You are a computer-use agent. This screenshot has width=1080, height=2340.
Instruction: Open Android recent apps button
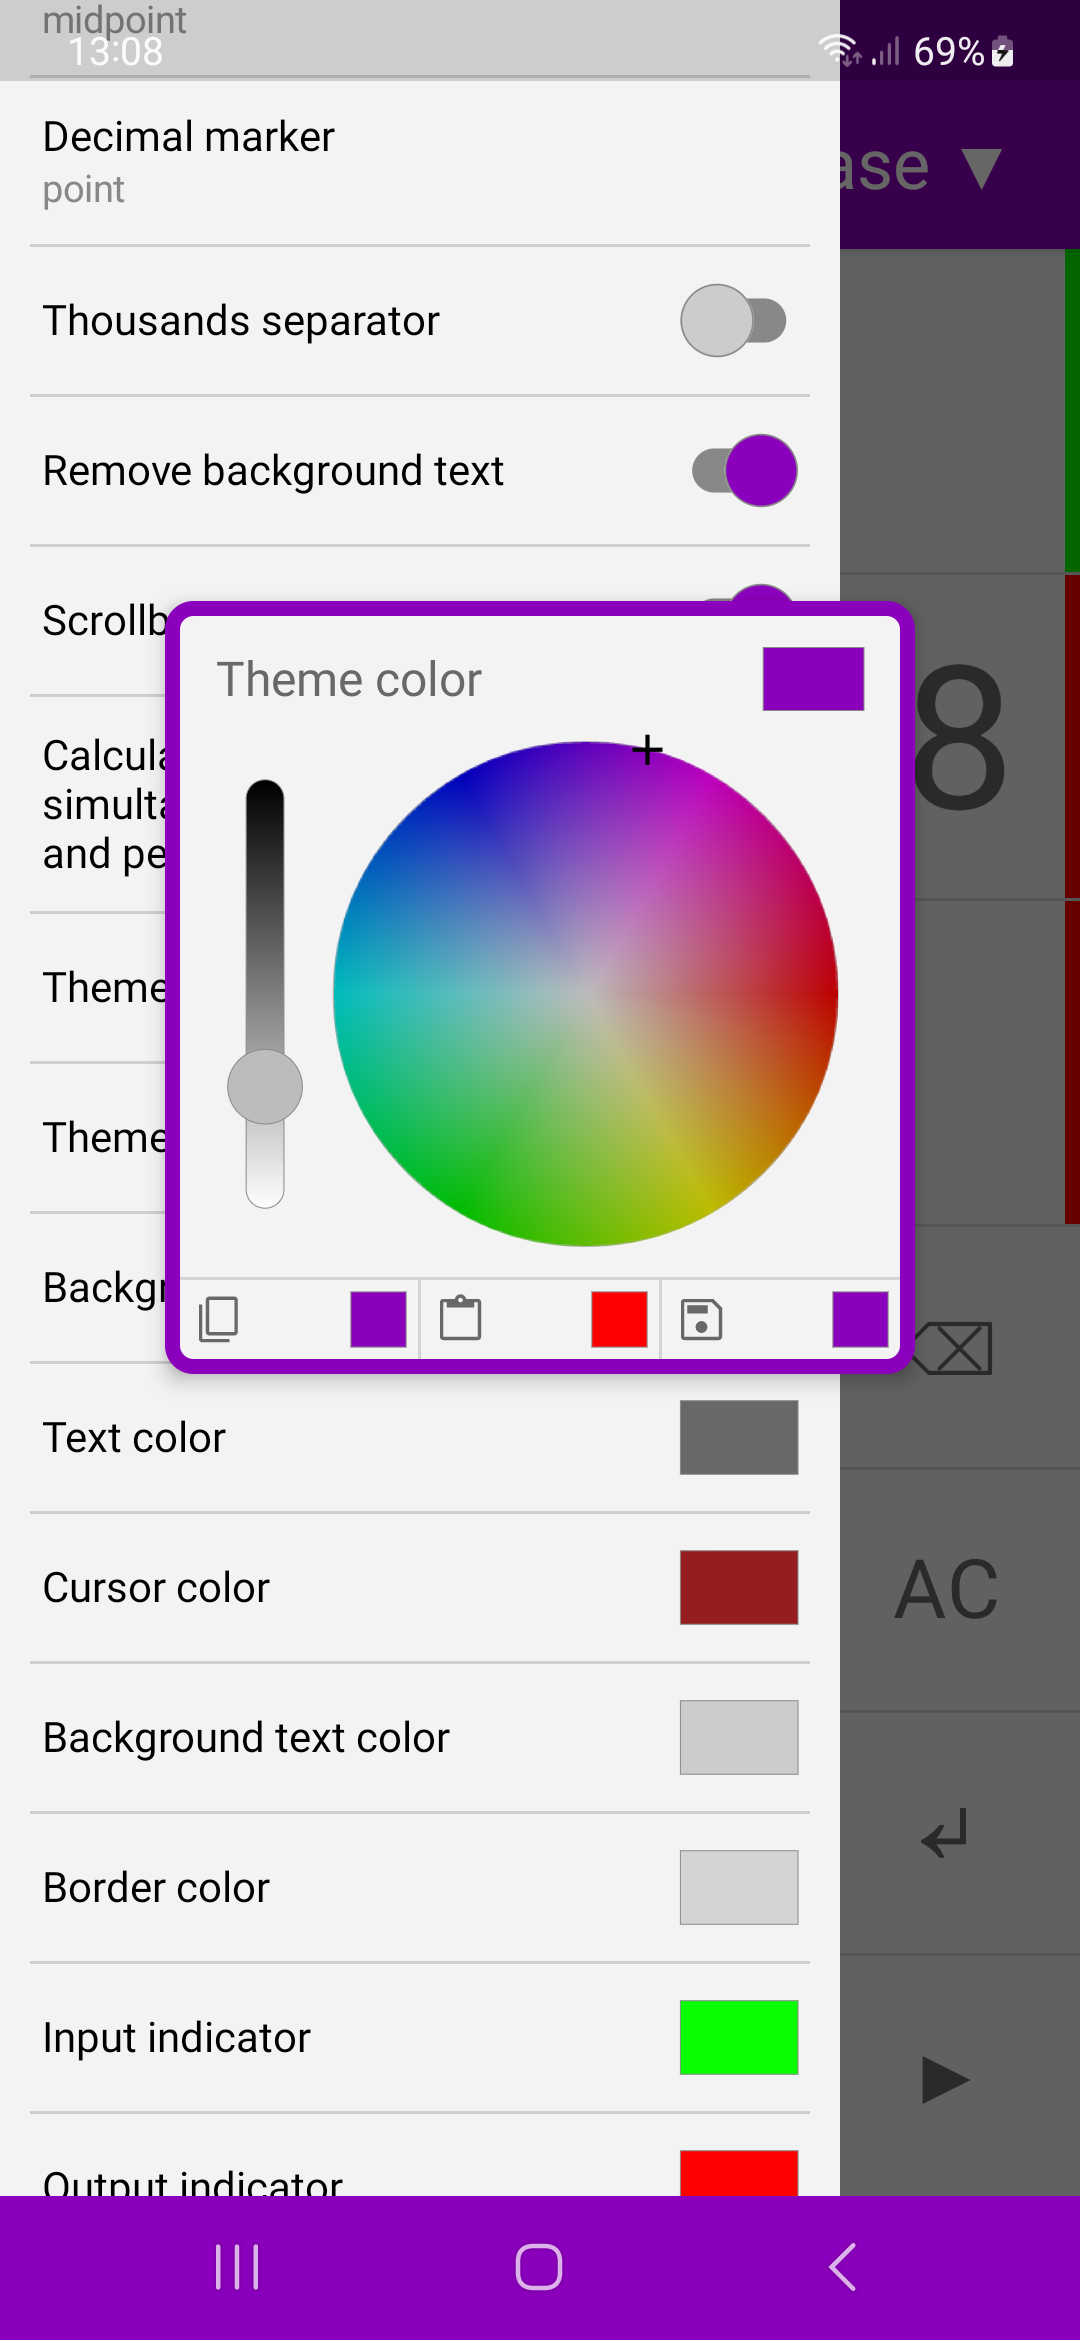click(x=237, y=2267)
